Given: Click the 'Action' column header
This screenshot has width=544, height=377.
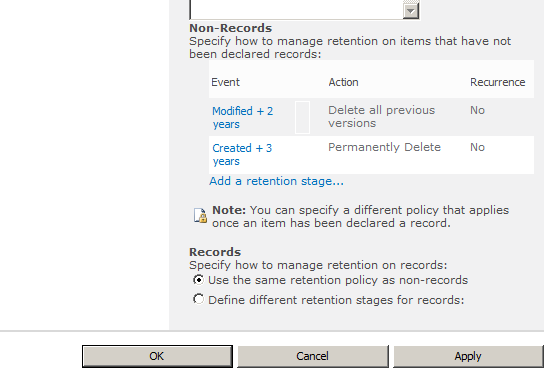Looking at the screenshot, I should (x=343, y=82).
